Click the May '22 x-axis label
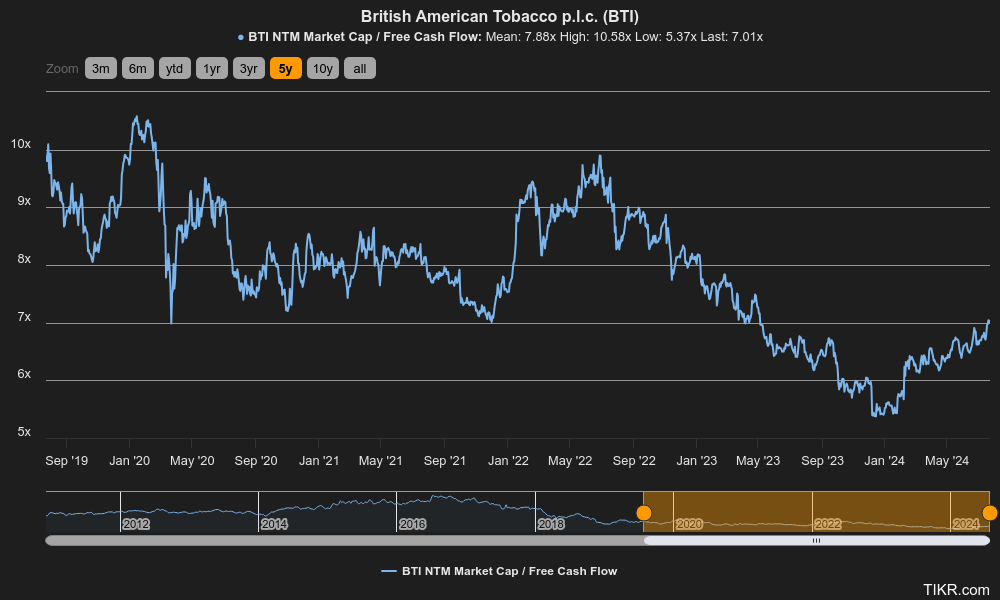Viewport: 1000px width, 600px height. coord(570,460)
